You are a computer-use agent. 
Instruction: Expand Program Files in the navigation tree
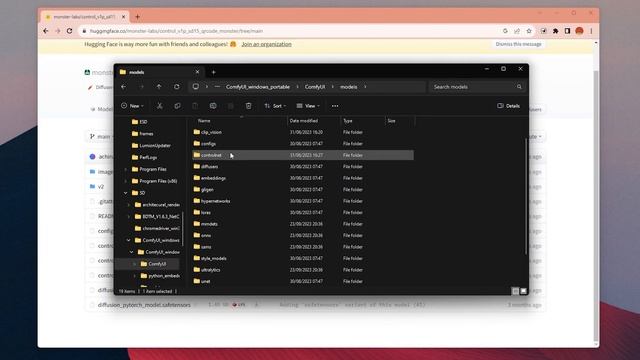pyautogui.click(x=126, y=169)
